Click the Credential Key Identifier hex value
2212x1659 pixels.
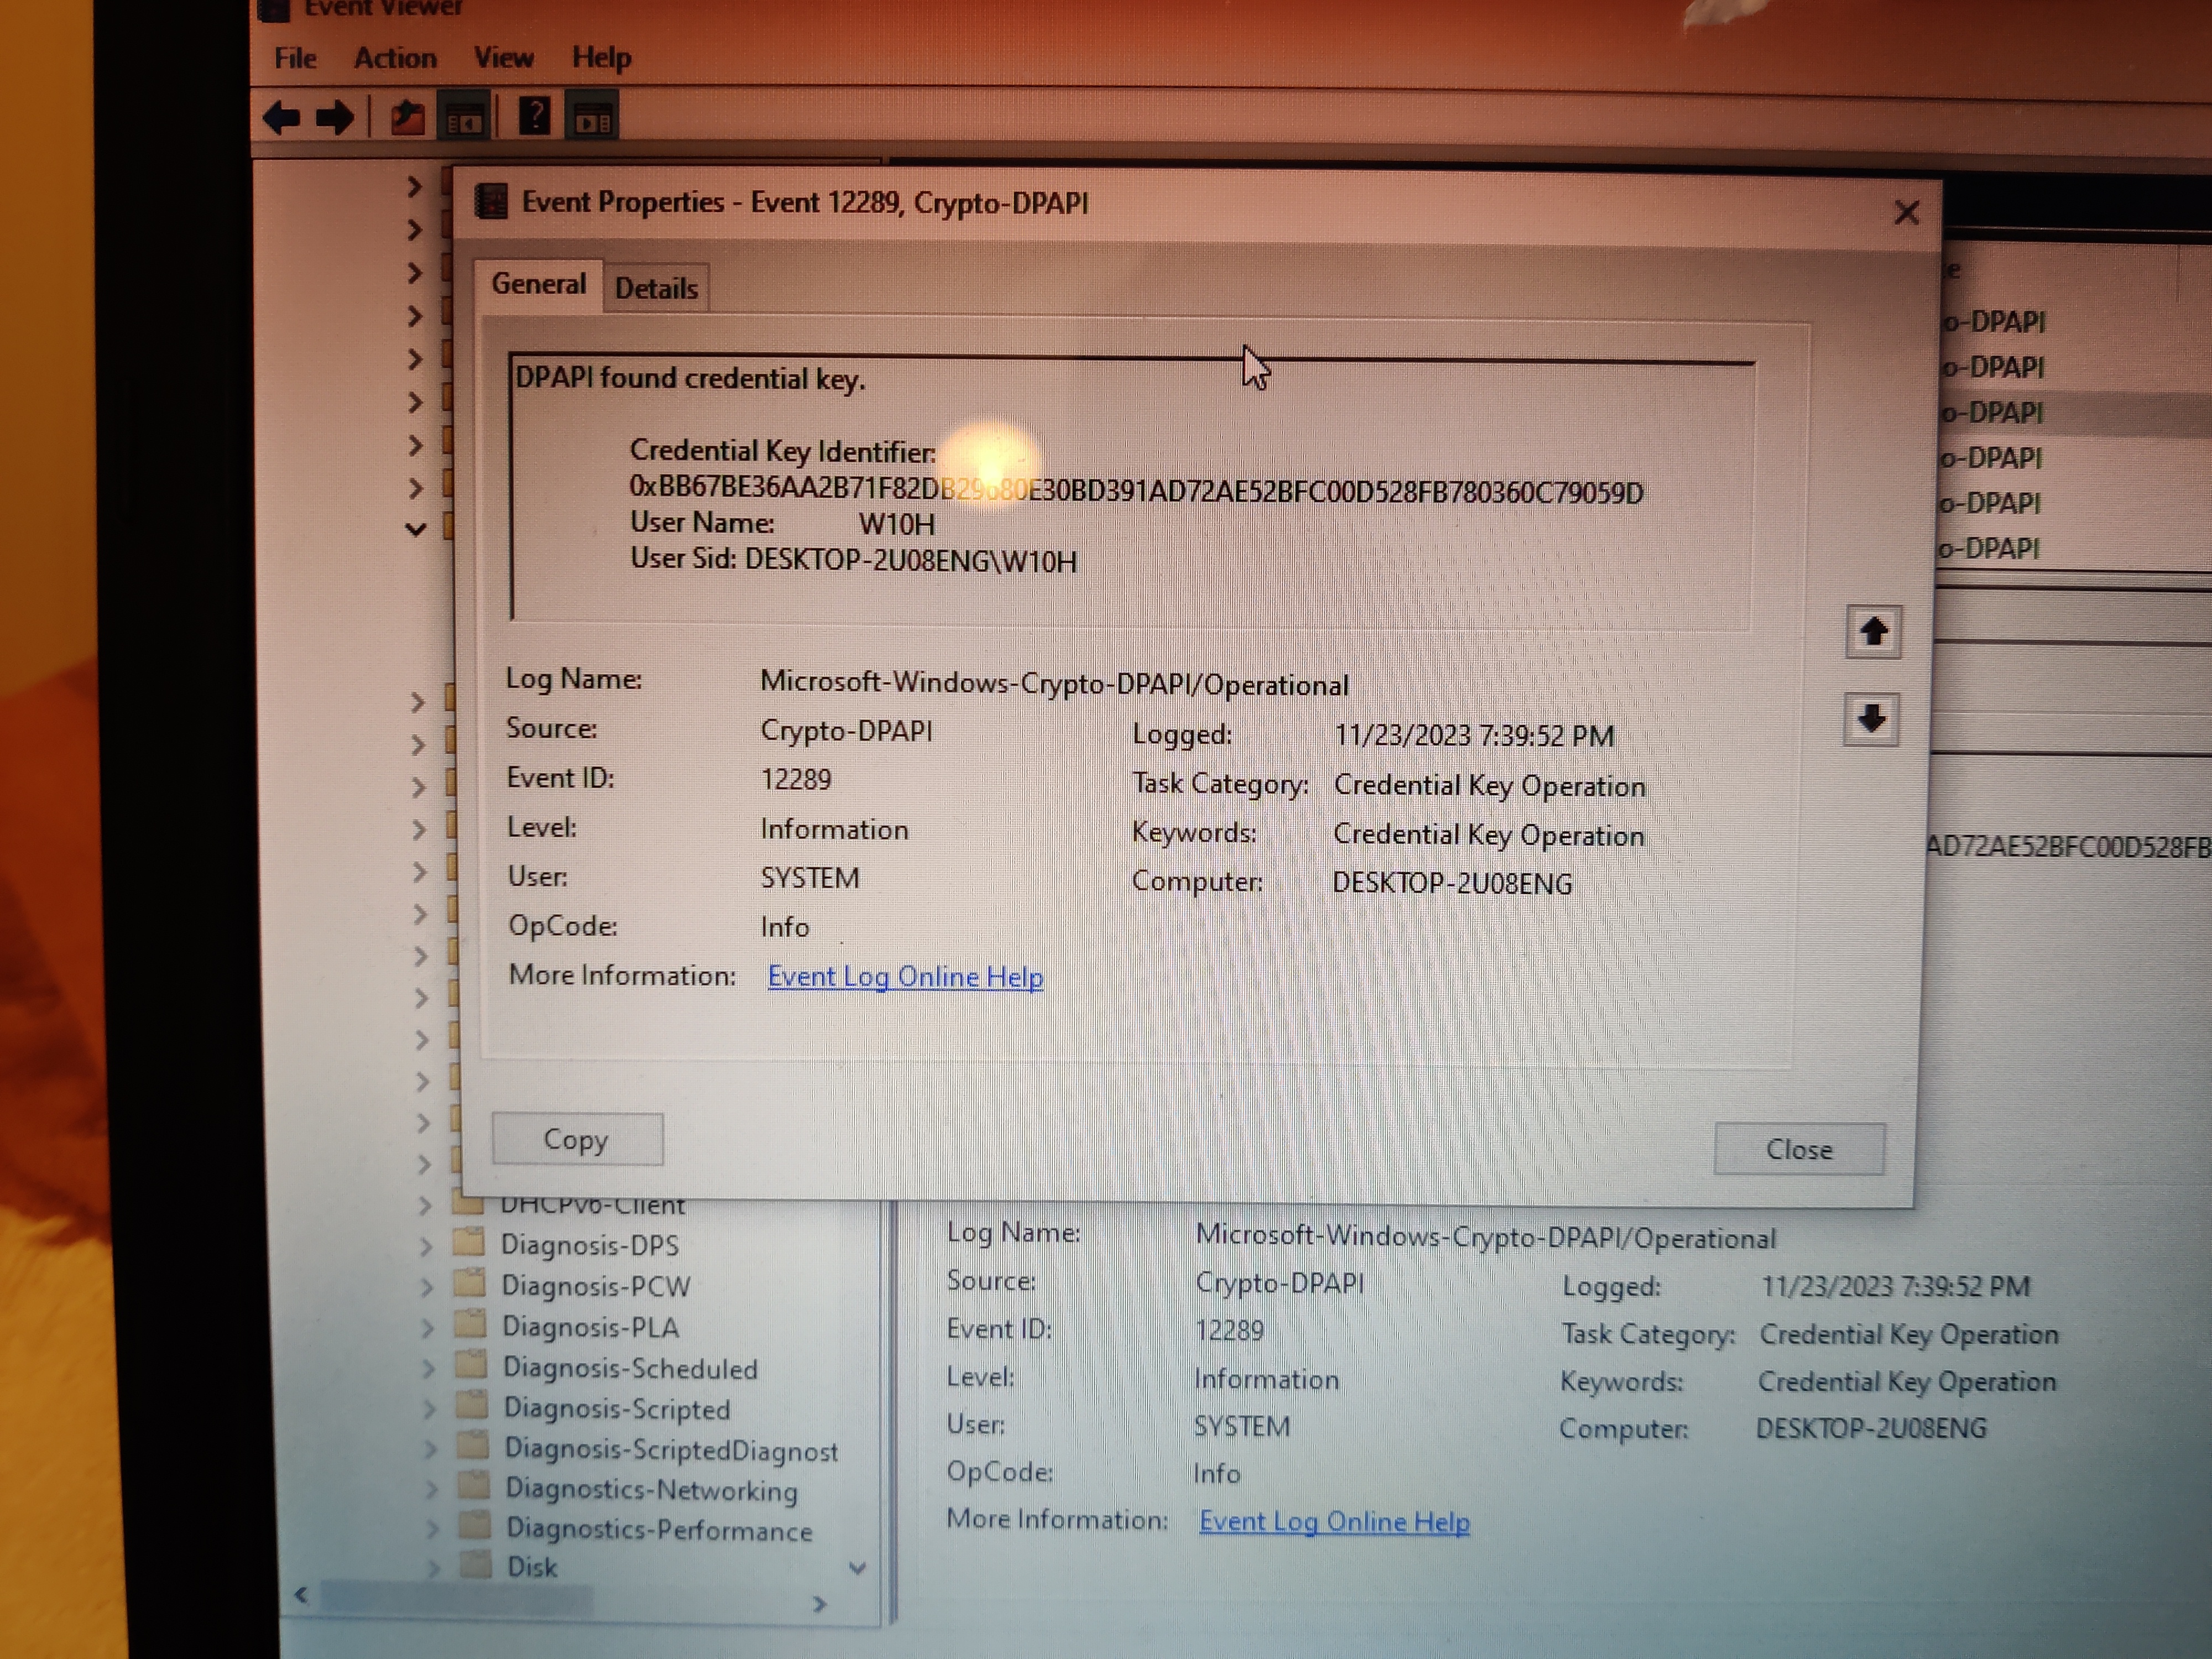pyautogui.click(x=1136, y=489)
